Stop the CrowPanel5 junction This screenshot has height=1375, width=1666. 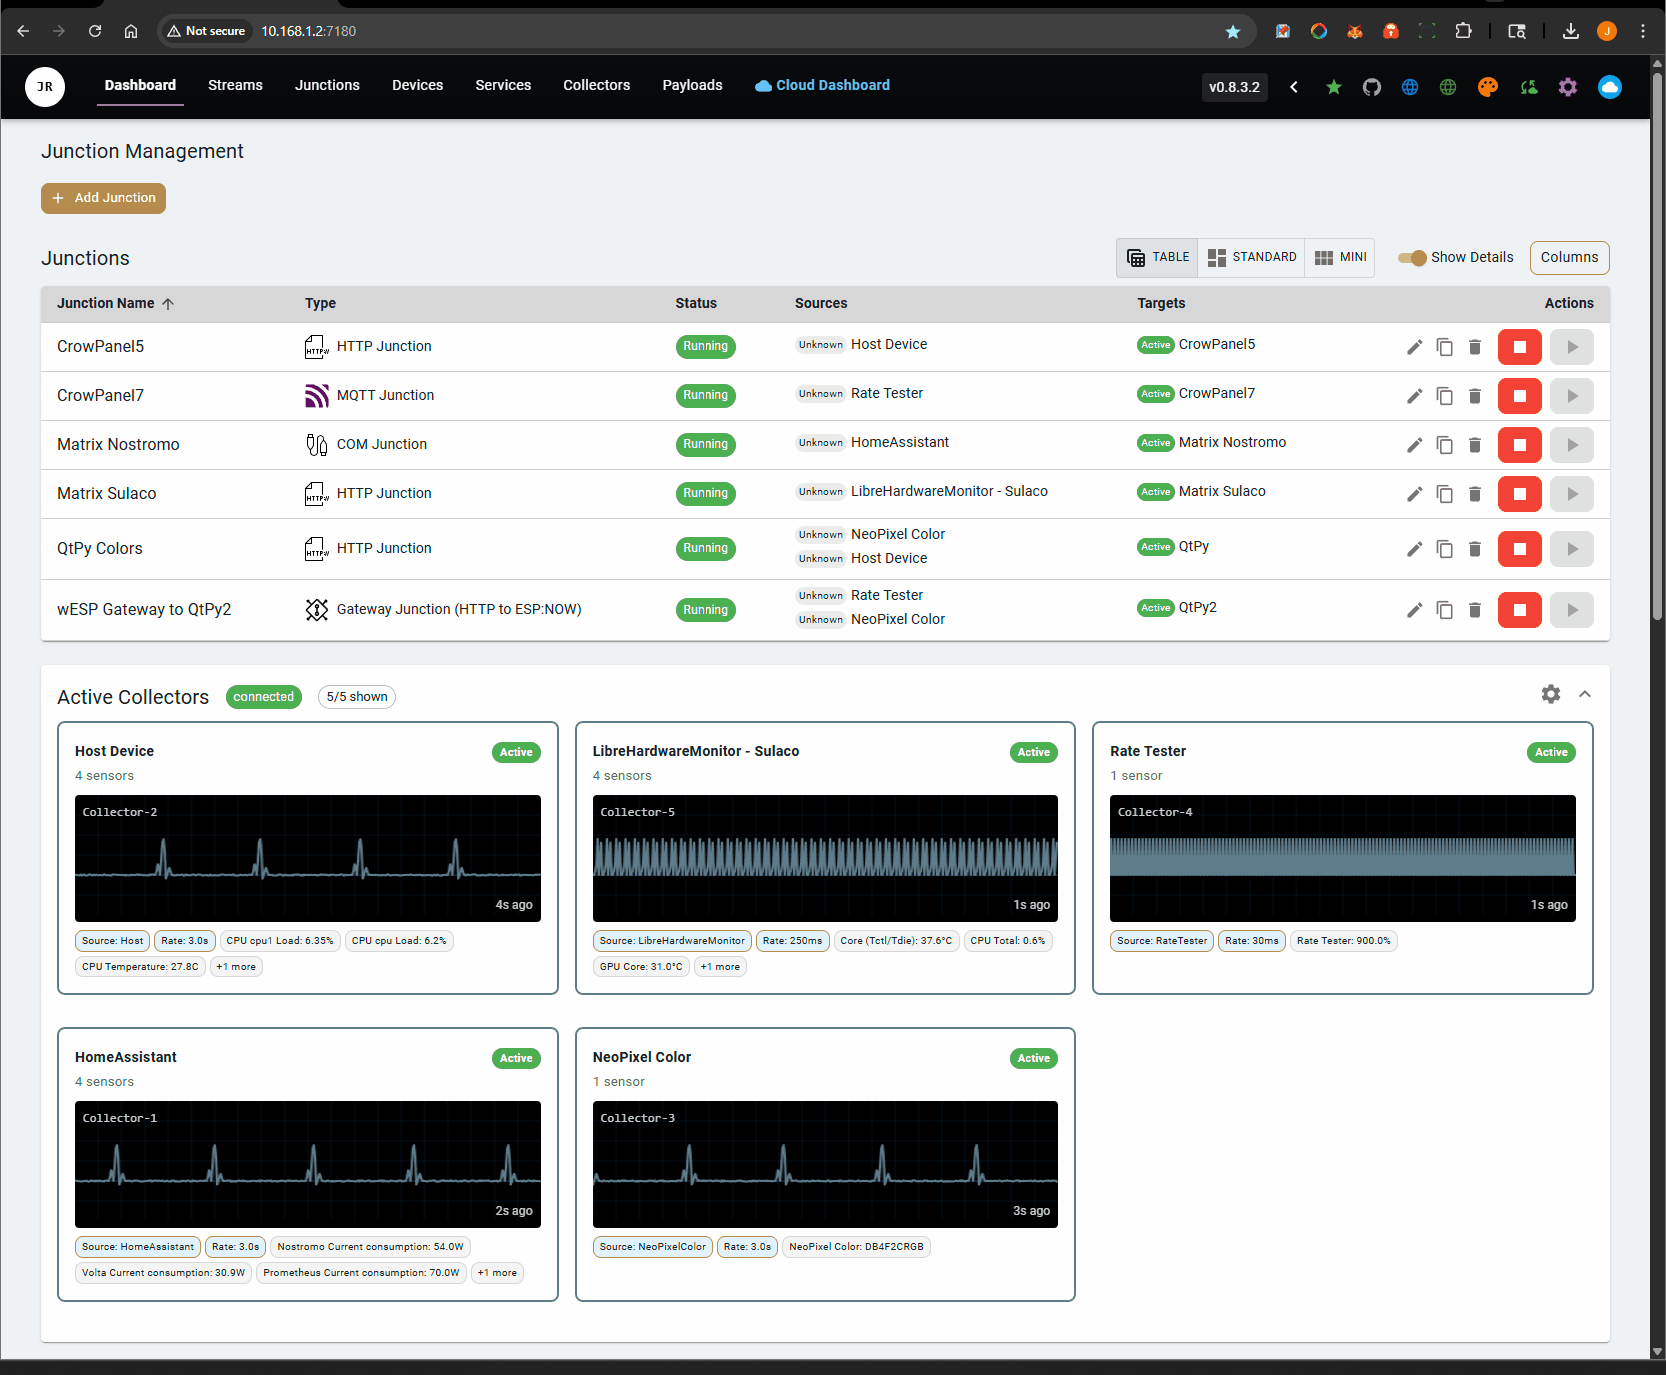click(1519, 347)
